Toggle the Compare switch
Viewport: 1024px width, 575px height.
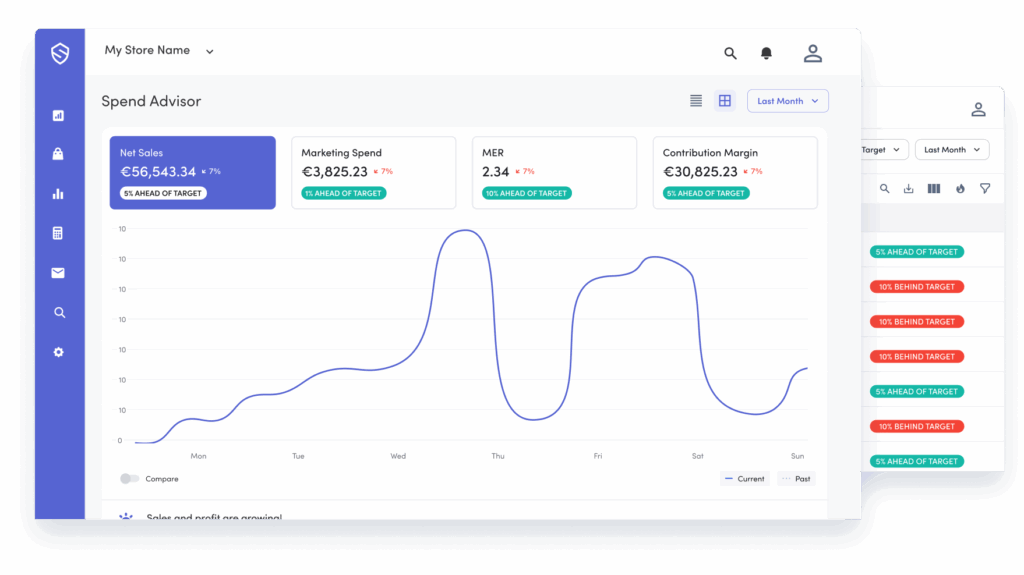[x=130, y=479]
